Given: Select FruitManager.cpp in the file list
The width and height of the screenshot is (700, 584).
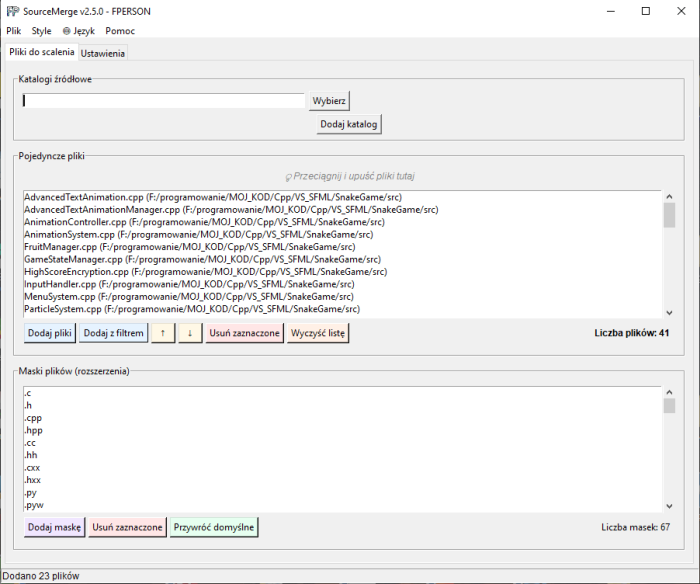Looking at the screenshot, I should tap(190, 246).
